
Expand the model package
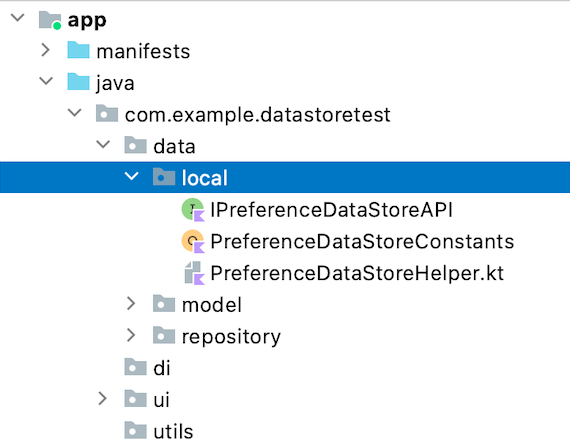[x=131, y=304]
